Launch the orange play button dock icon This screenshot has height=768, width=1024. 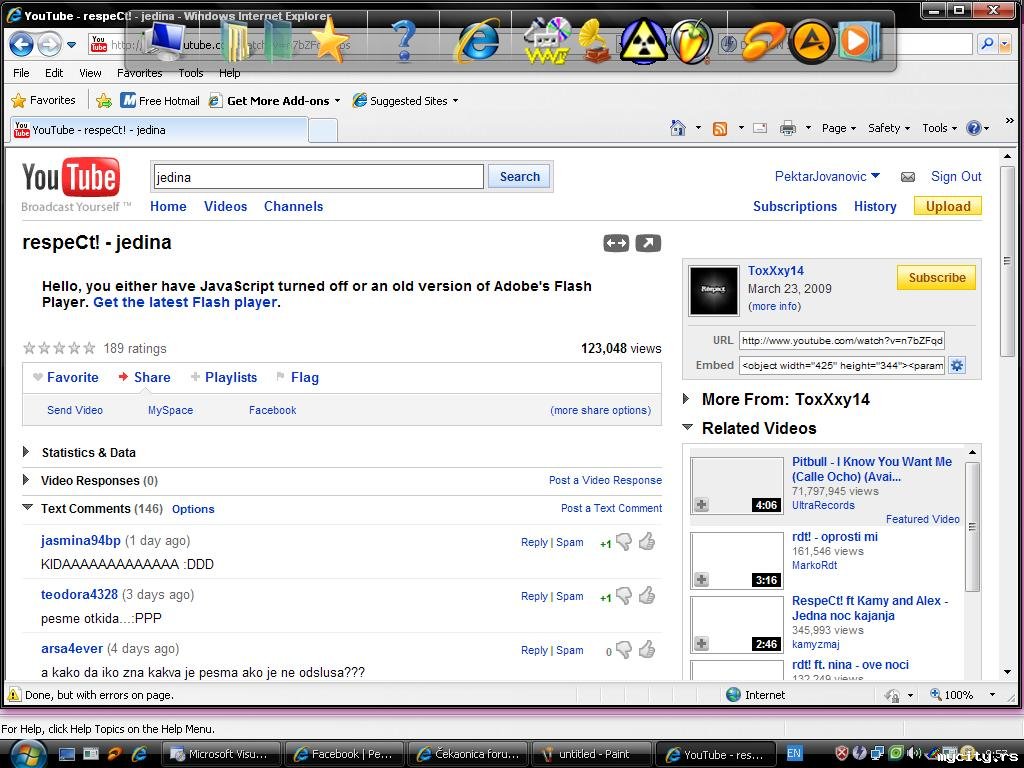coord(858,41)
